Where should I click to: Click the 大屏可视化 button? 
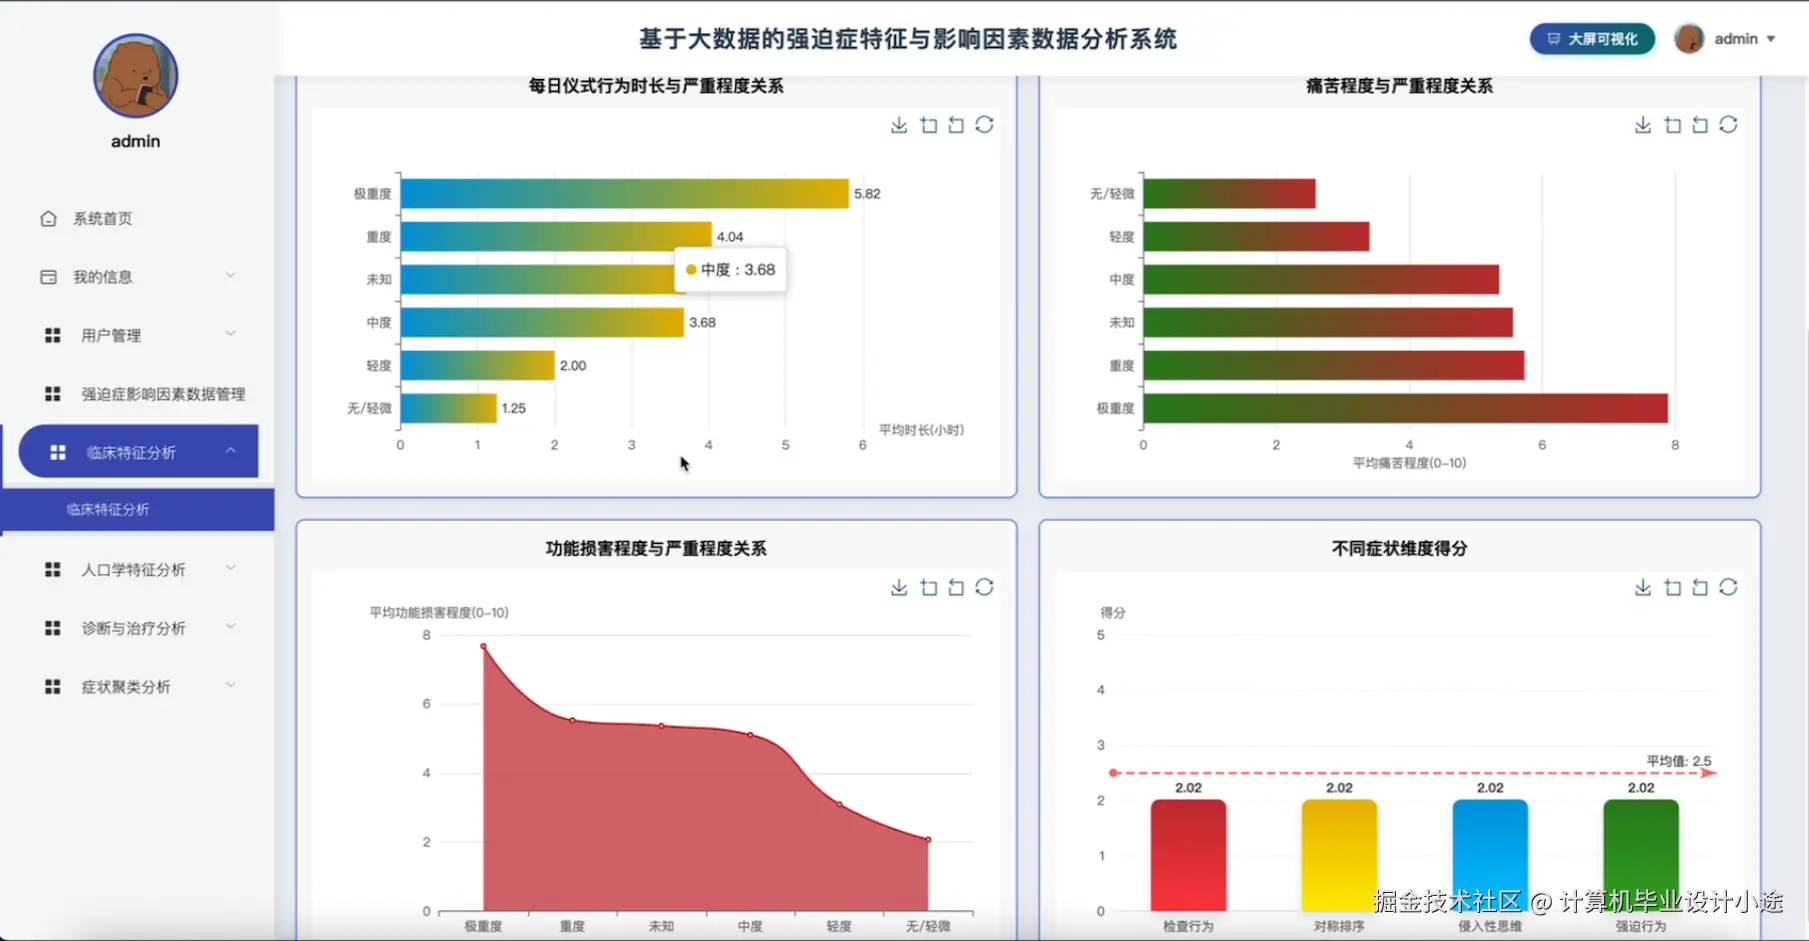pos(1591,38)
